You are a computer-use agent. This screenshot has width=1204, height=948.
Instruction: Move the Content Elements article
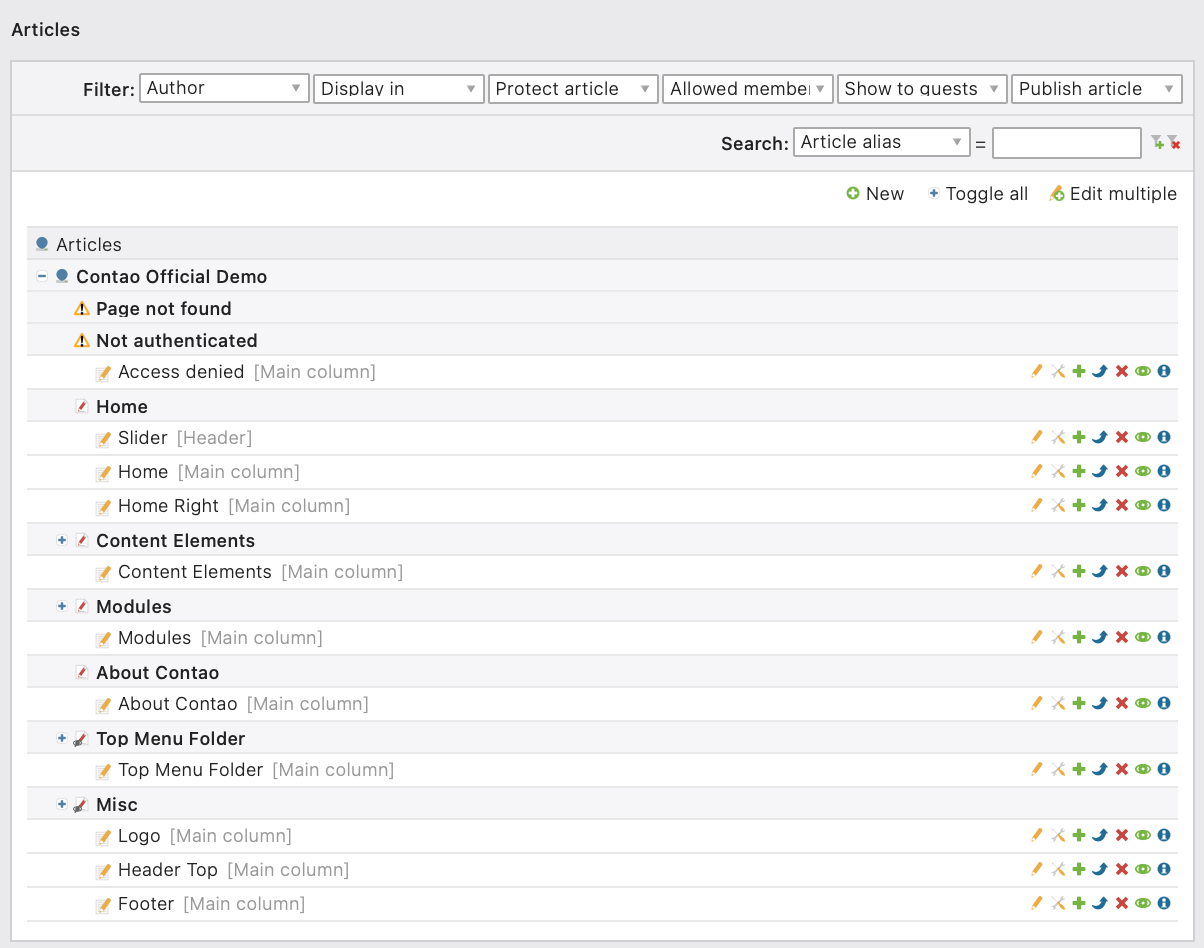[x=1100, y=572]
